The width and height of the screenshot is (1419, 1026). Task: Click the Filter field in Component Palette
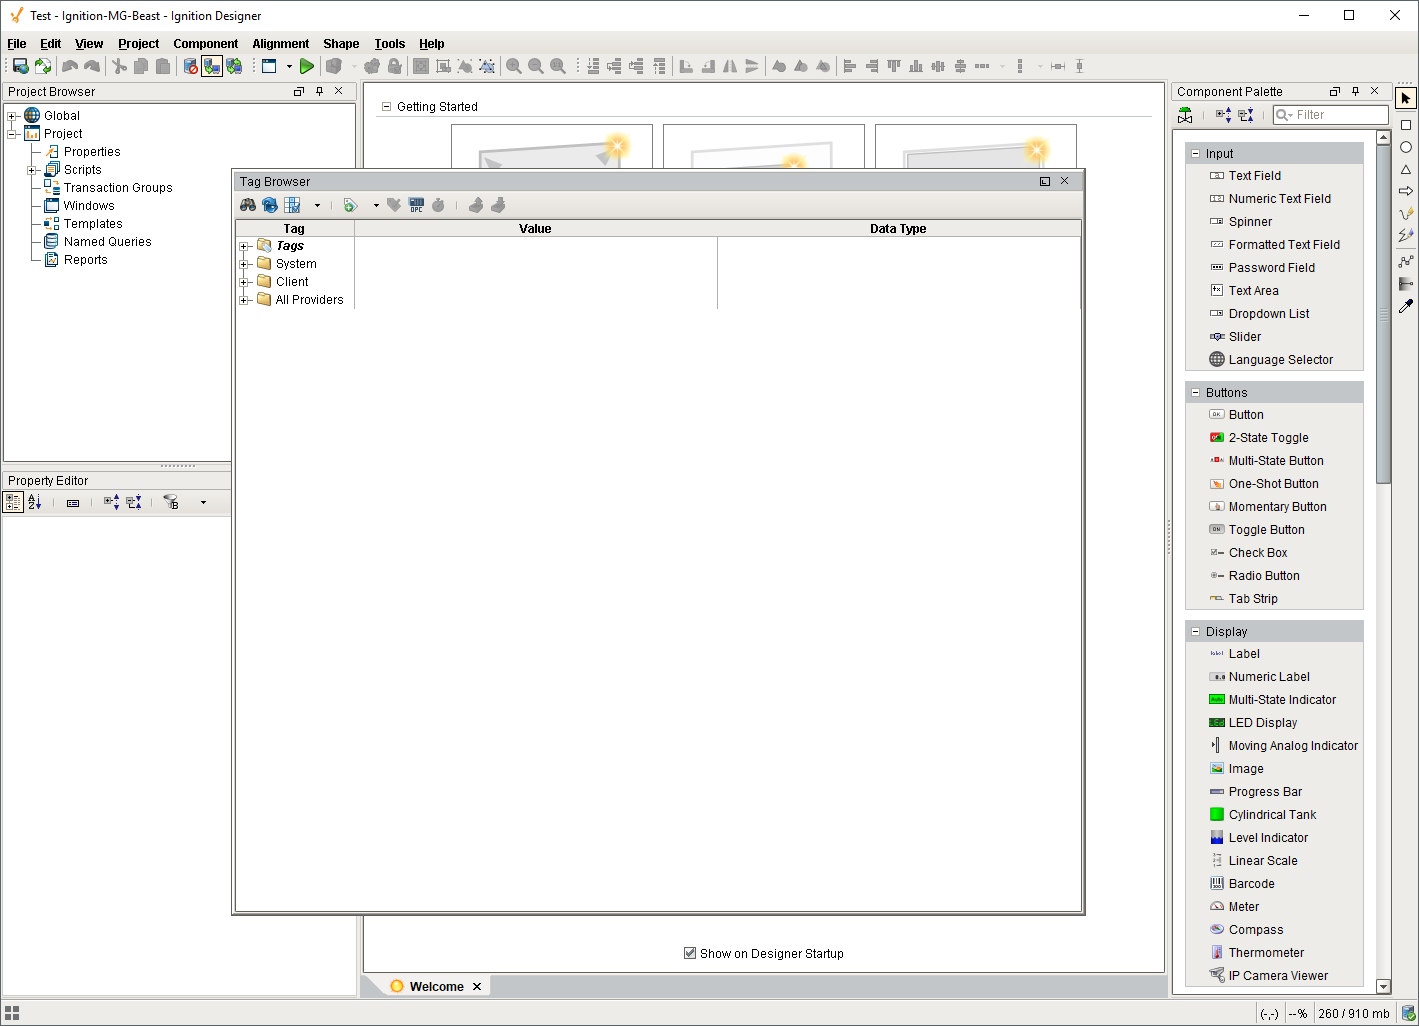coord(1330,115)
